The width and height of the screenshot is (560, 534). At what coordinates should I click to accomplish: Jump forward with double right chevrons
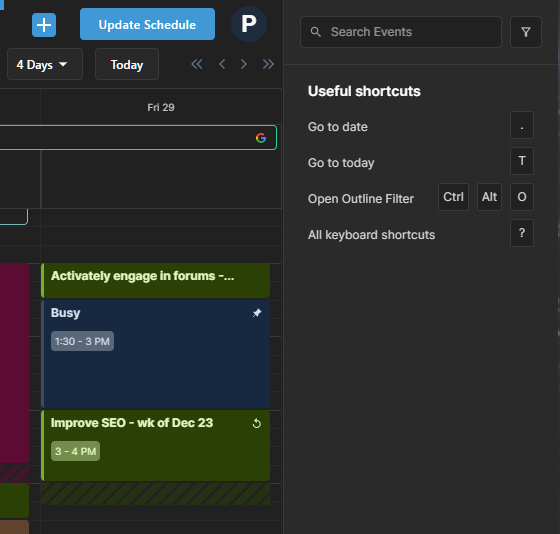click(x=268, y=64)
